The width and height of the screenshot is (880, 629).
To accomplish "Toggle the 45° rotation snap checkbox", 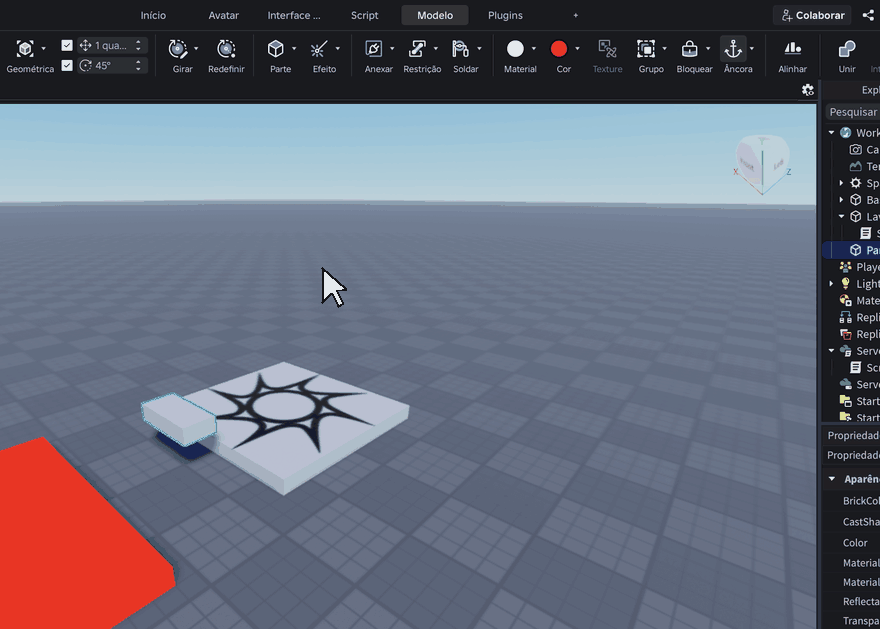I will (67, 66).
